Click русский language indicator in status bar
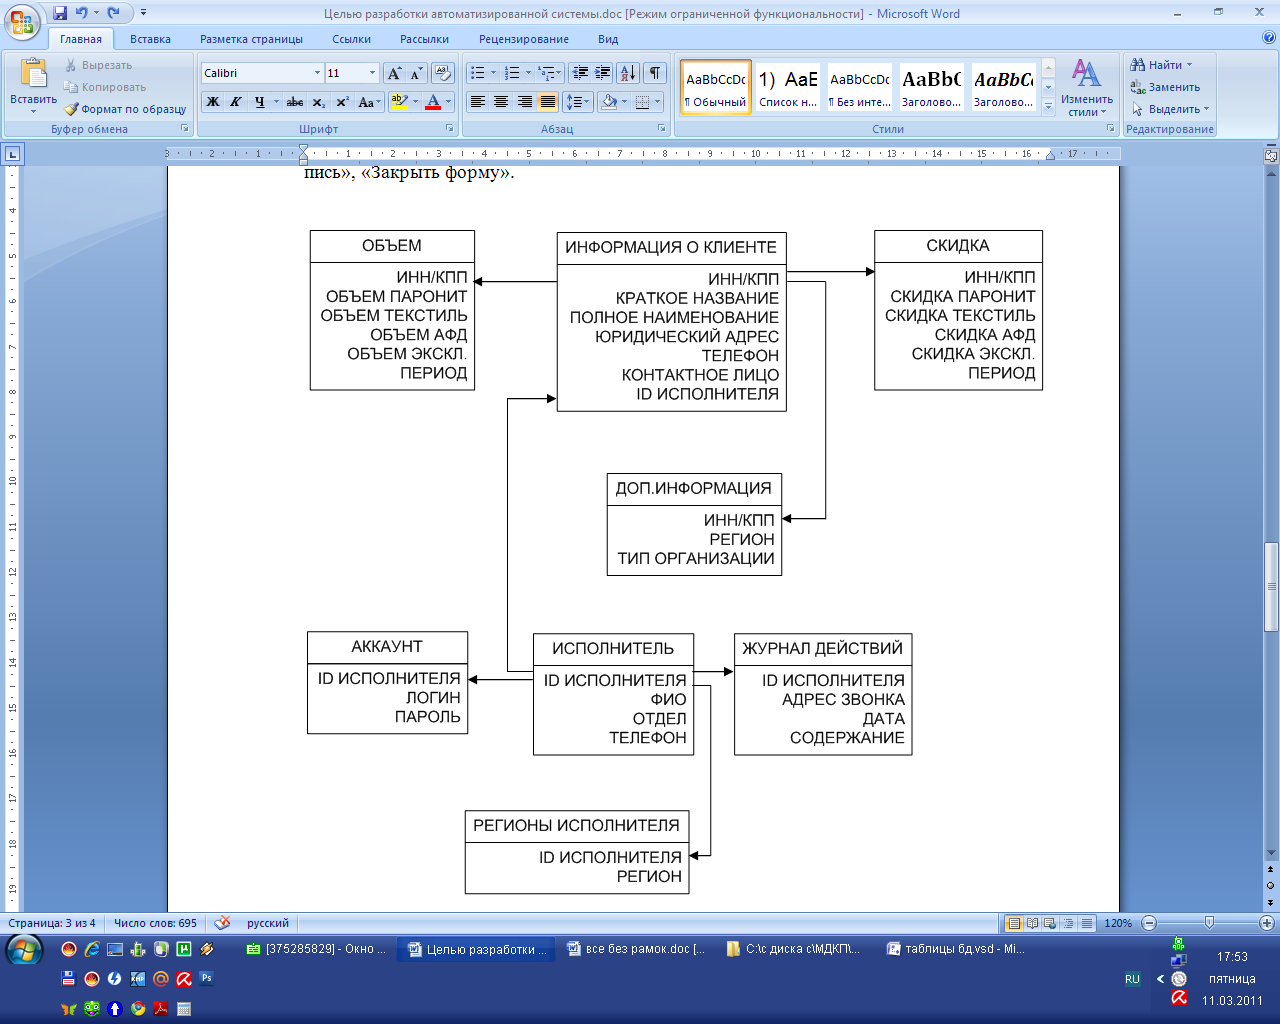 (x=267, y=923)
